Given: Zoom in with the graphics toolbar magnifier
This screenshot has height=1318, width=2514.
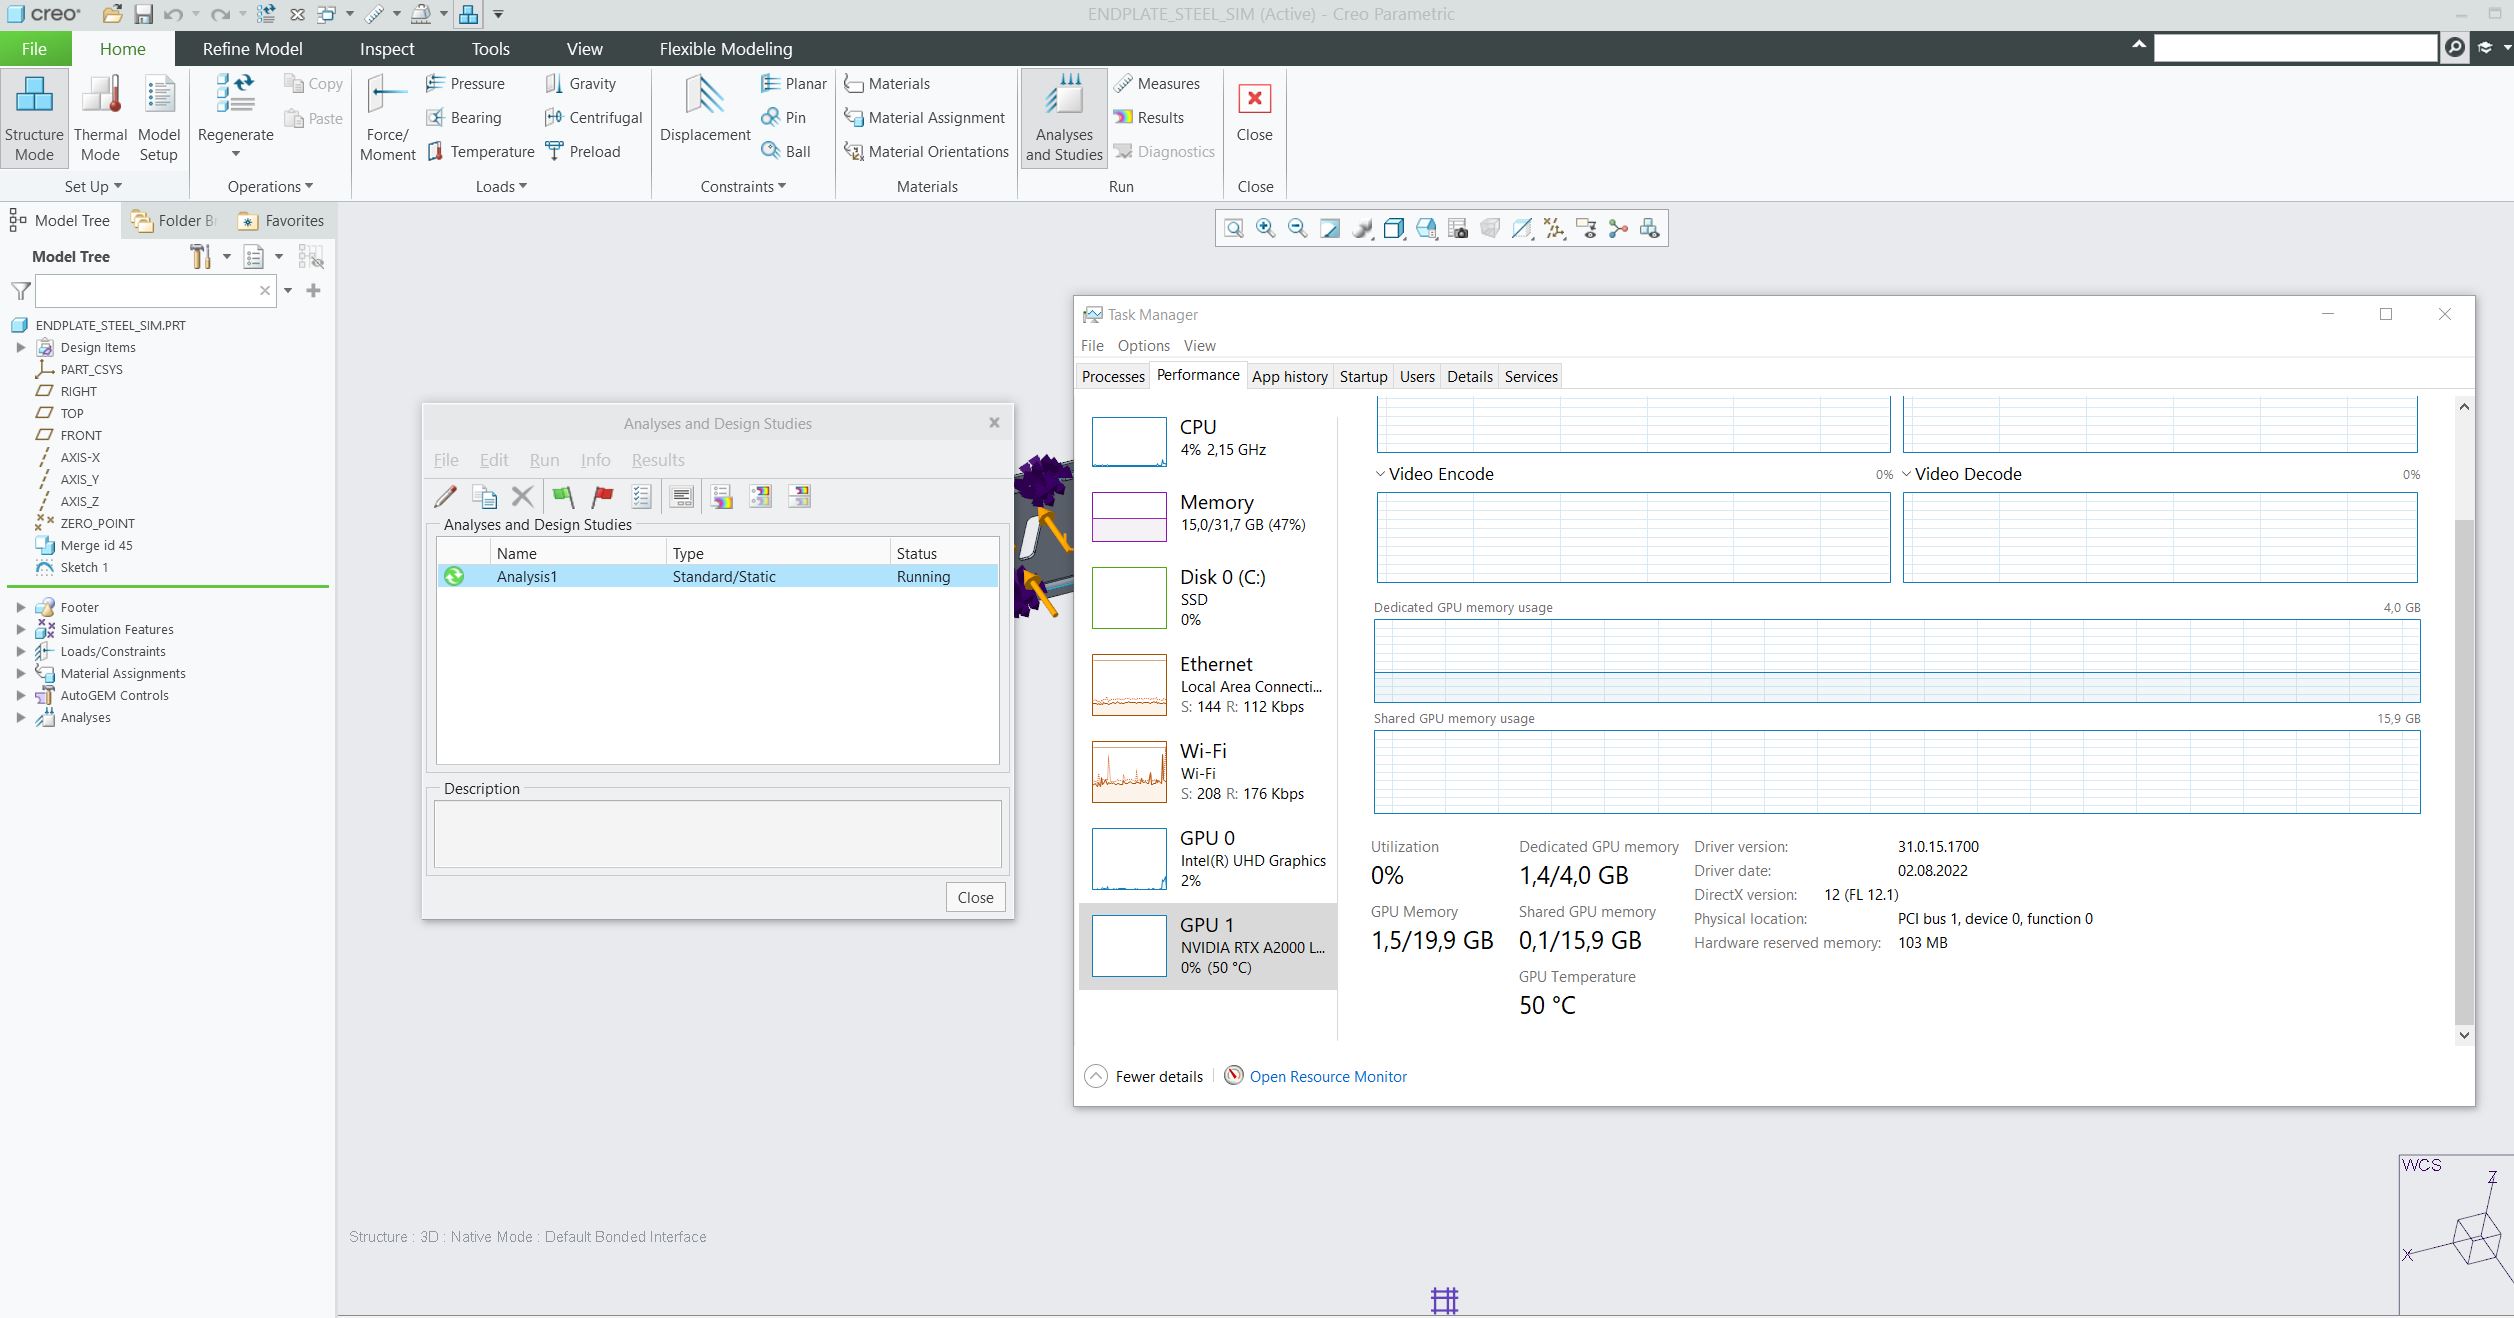Looking at the screenshot, I should 1264,228.
